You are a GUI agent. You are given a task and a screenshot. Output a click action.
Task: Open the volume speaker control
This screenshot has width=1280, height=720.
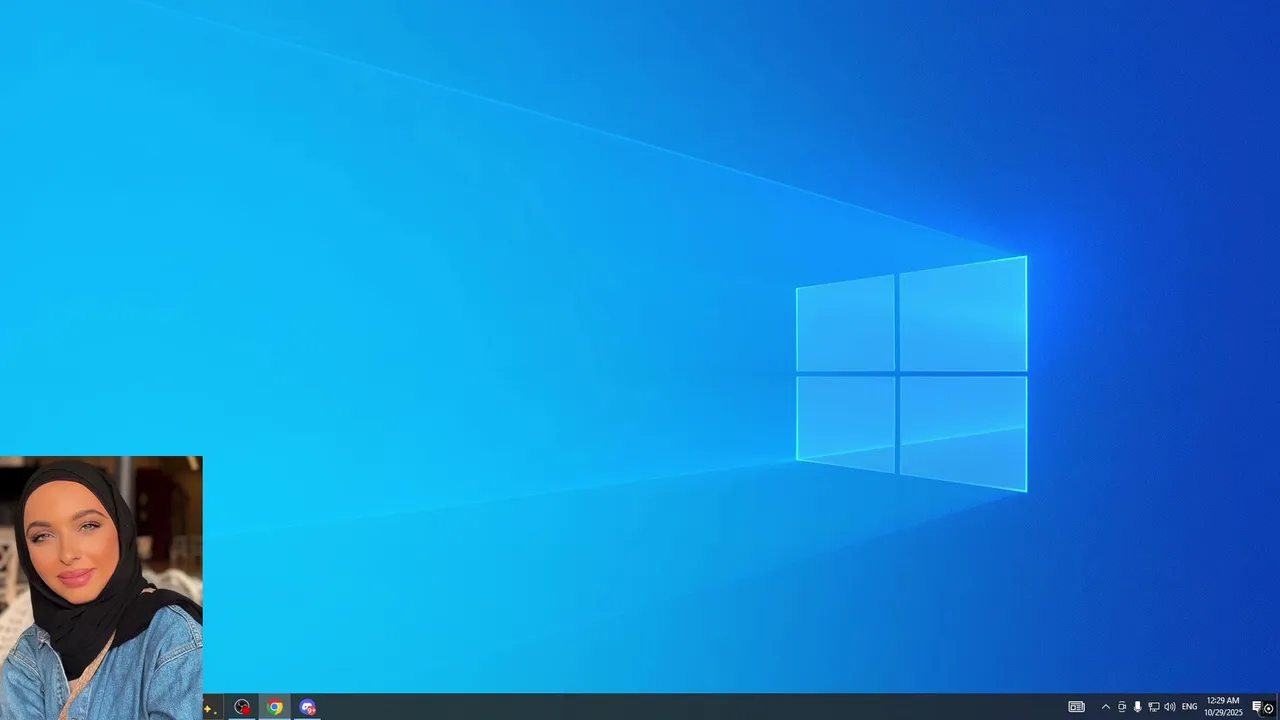[1170, 707]
